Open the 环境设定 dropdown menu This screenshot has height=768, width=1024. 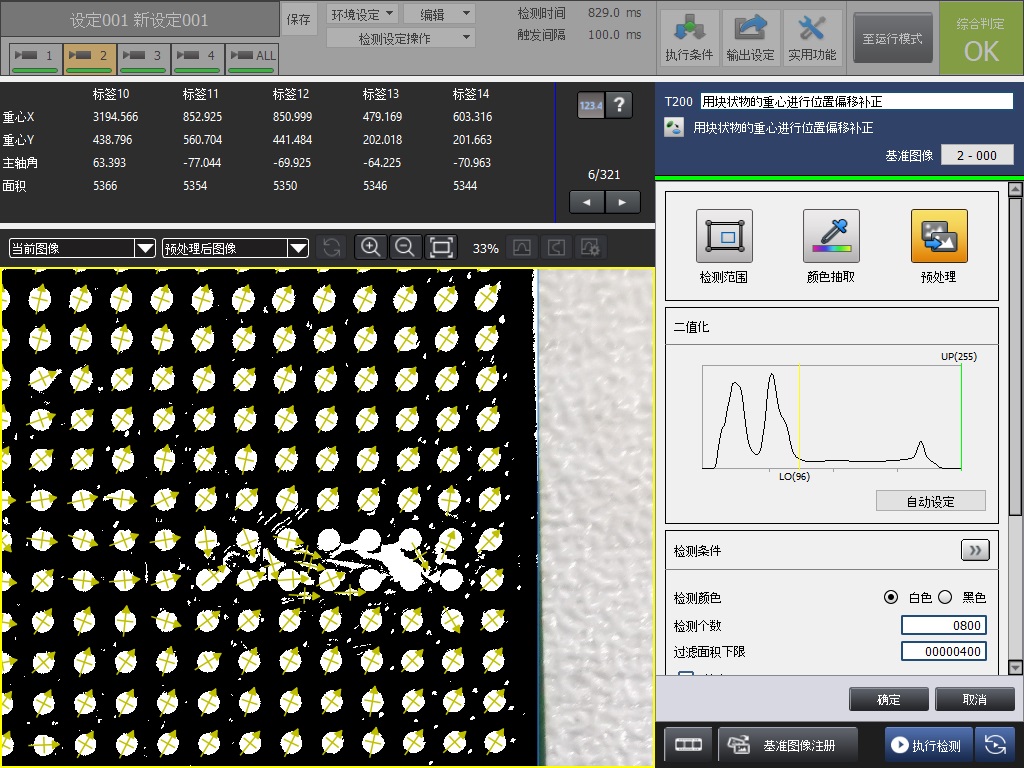[x=362, y=14]
